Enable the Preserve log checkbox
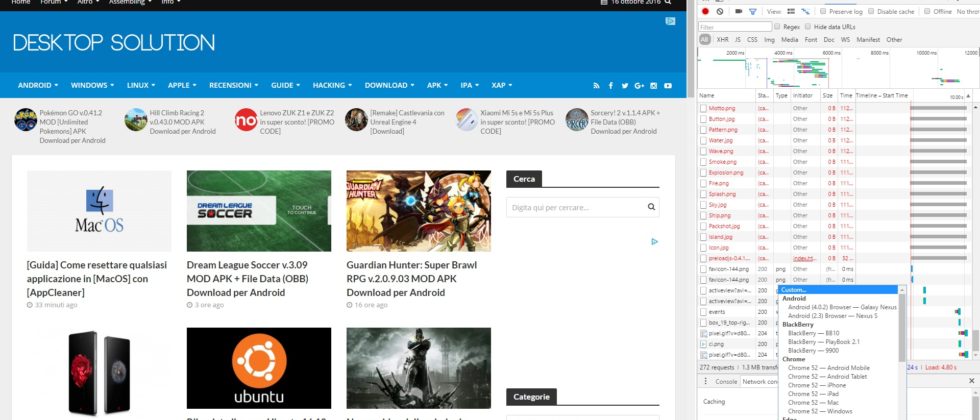Viewport: 980px width, 420px height. (x=822, y=11)
